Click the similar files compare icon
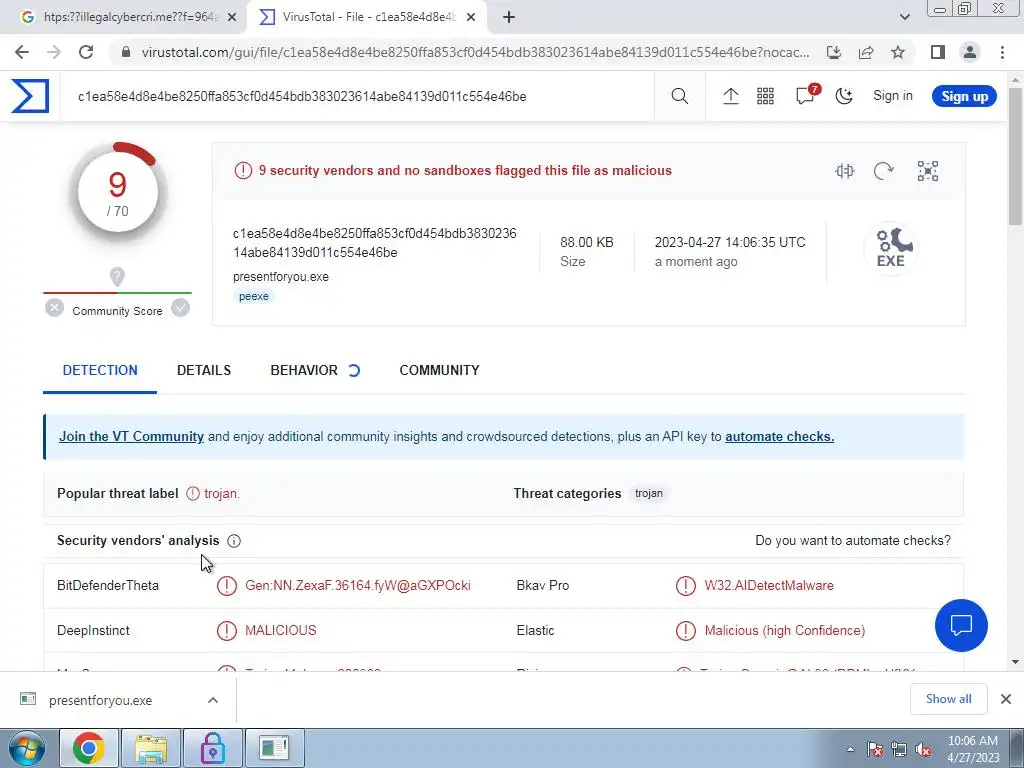 844,171
